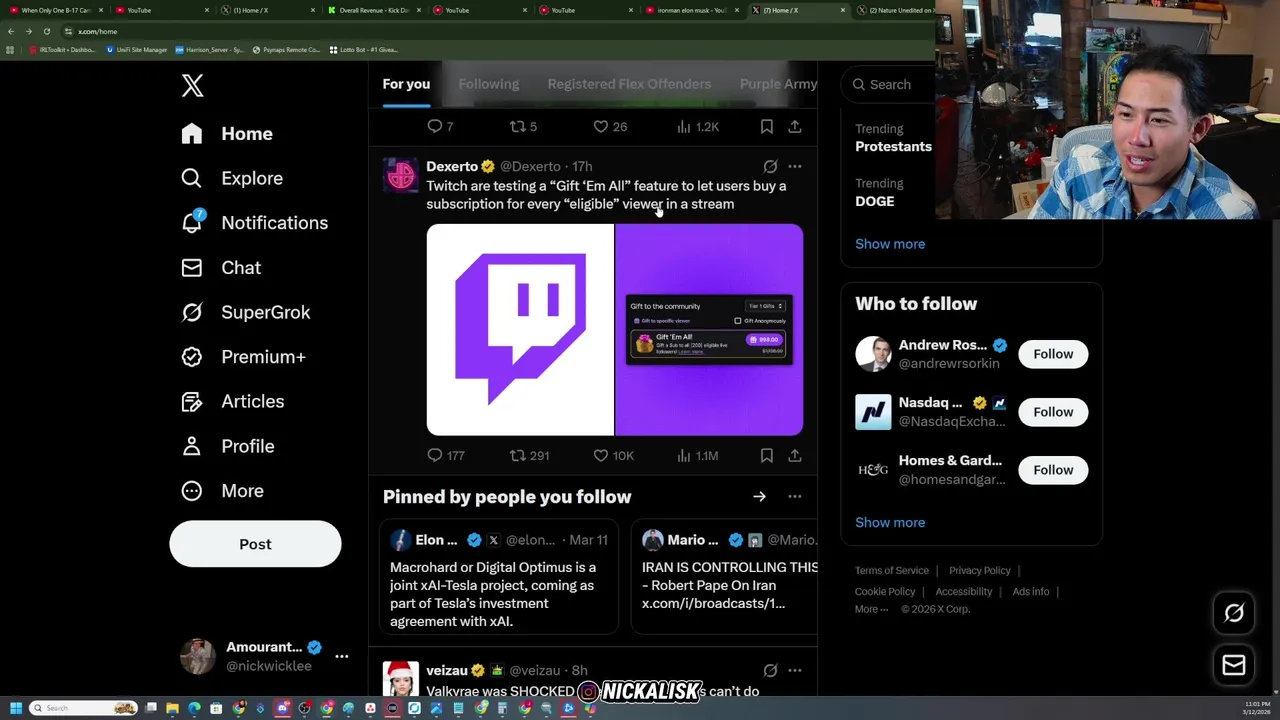
Task: Click the browser reload button
Action: (46, 31)
